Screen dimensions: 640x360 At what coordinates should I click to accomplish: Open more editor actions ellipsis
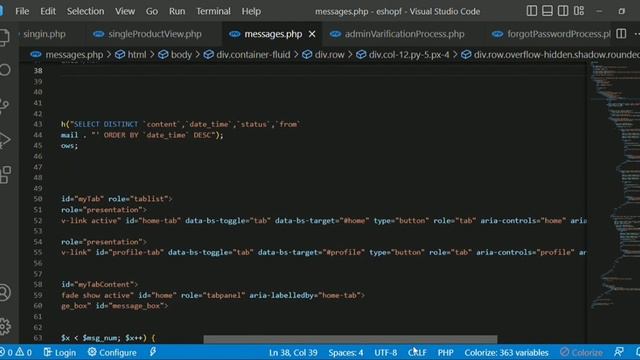pos(637,34)
